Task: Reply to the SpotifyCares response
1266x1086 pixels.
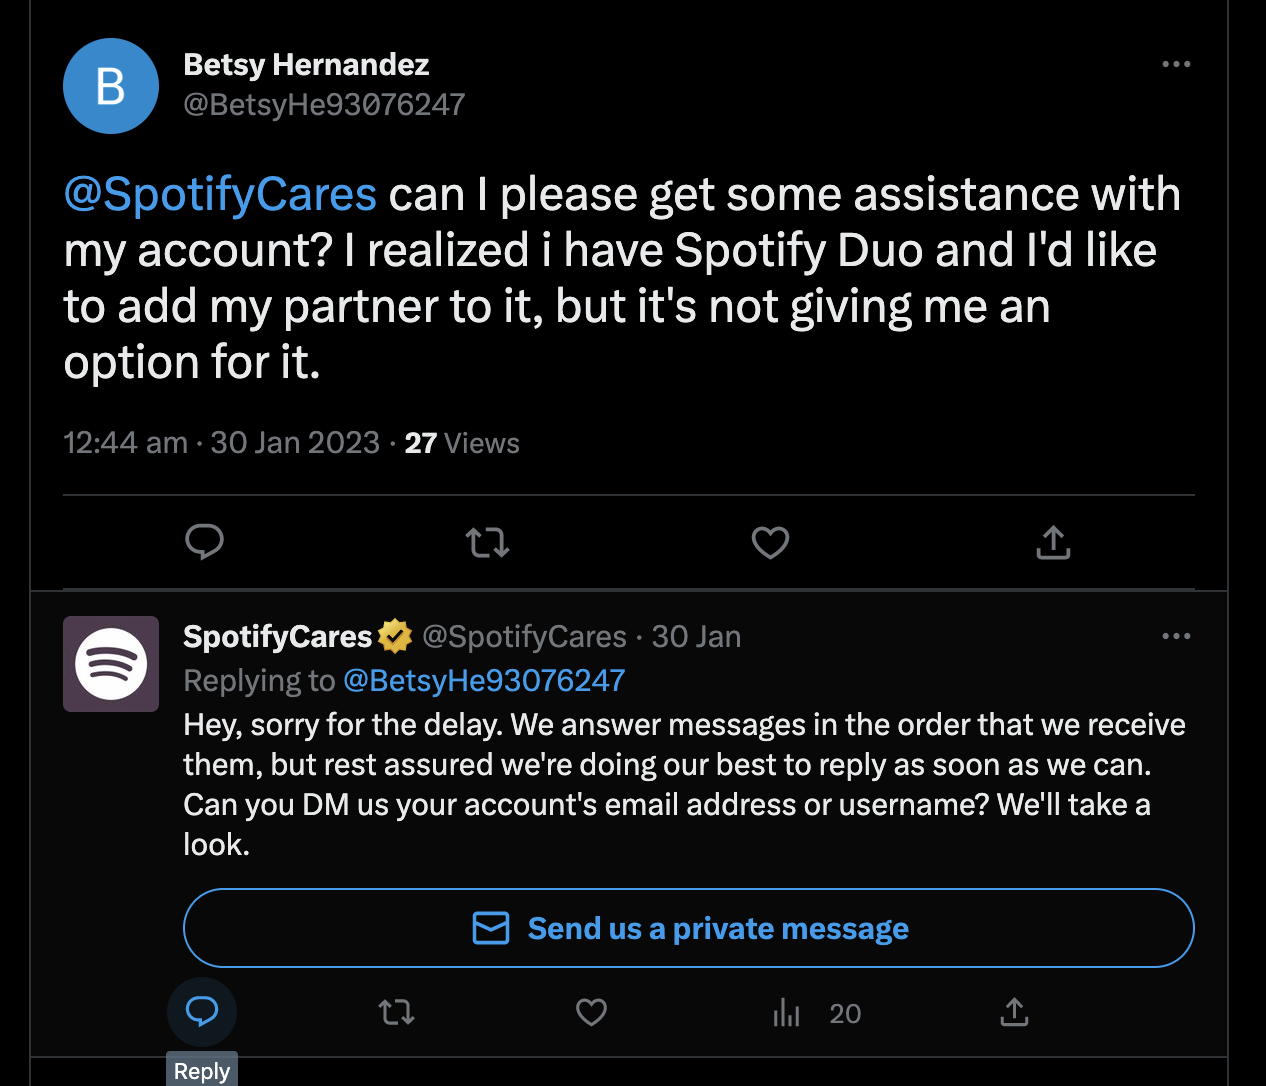Action: point(202,1012)
